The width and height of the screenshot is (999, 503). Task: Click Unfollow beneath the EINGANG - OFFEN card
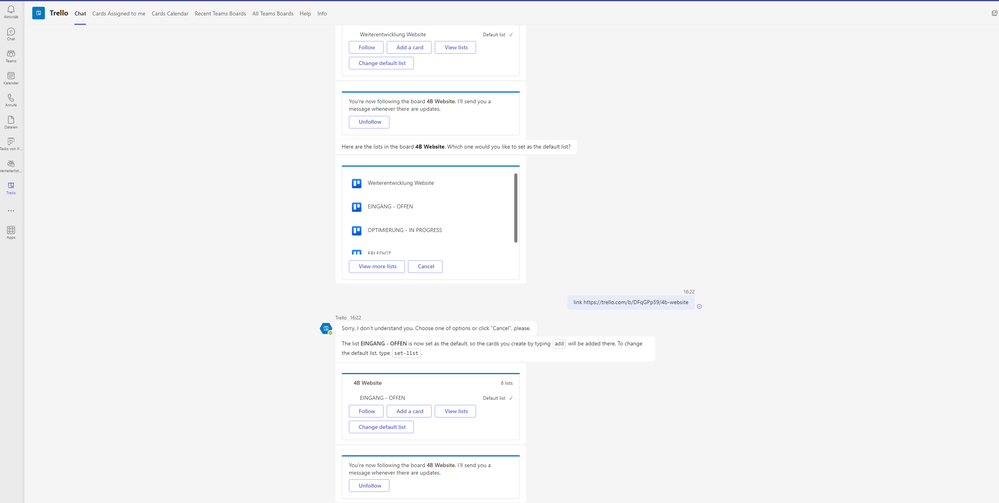[369, 486]
